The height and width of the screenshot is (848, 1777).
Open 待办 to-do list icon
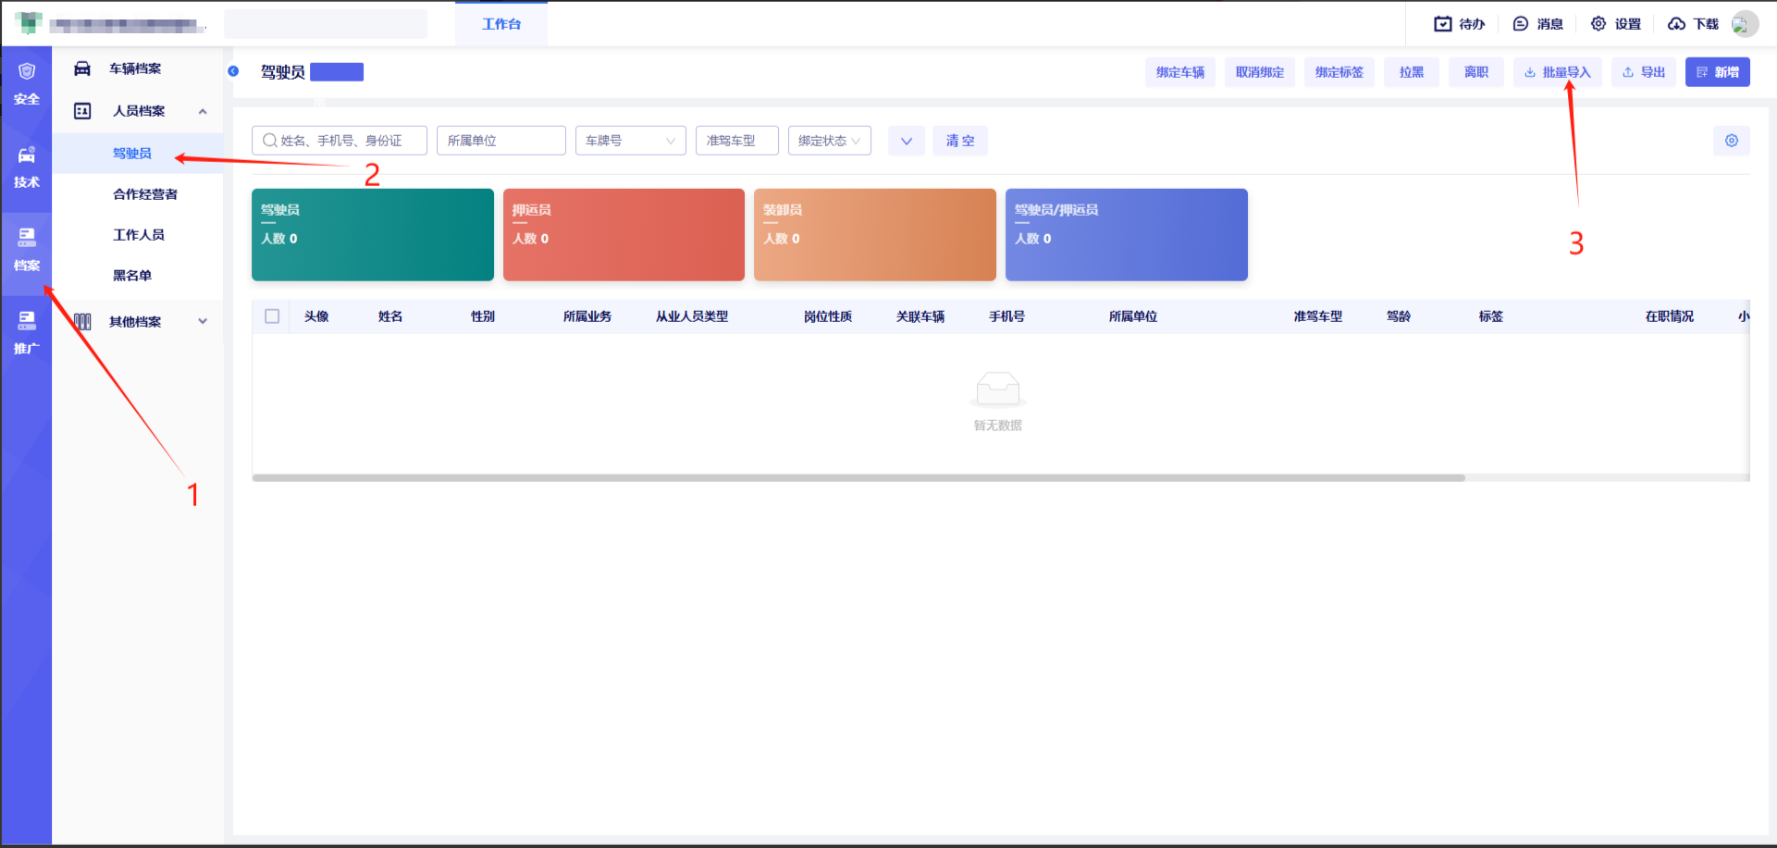(1443, 24)
